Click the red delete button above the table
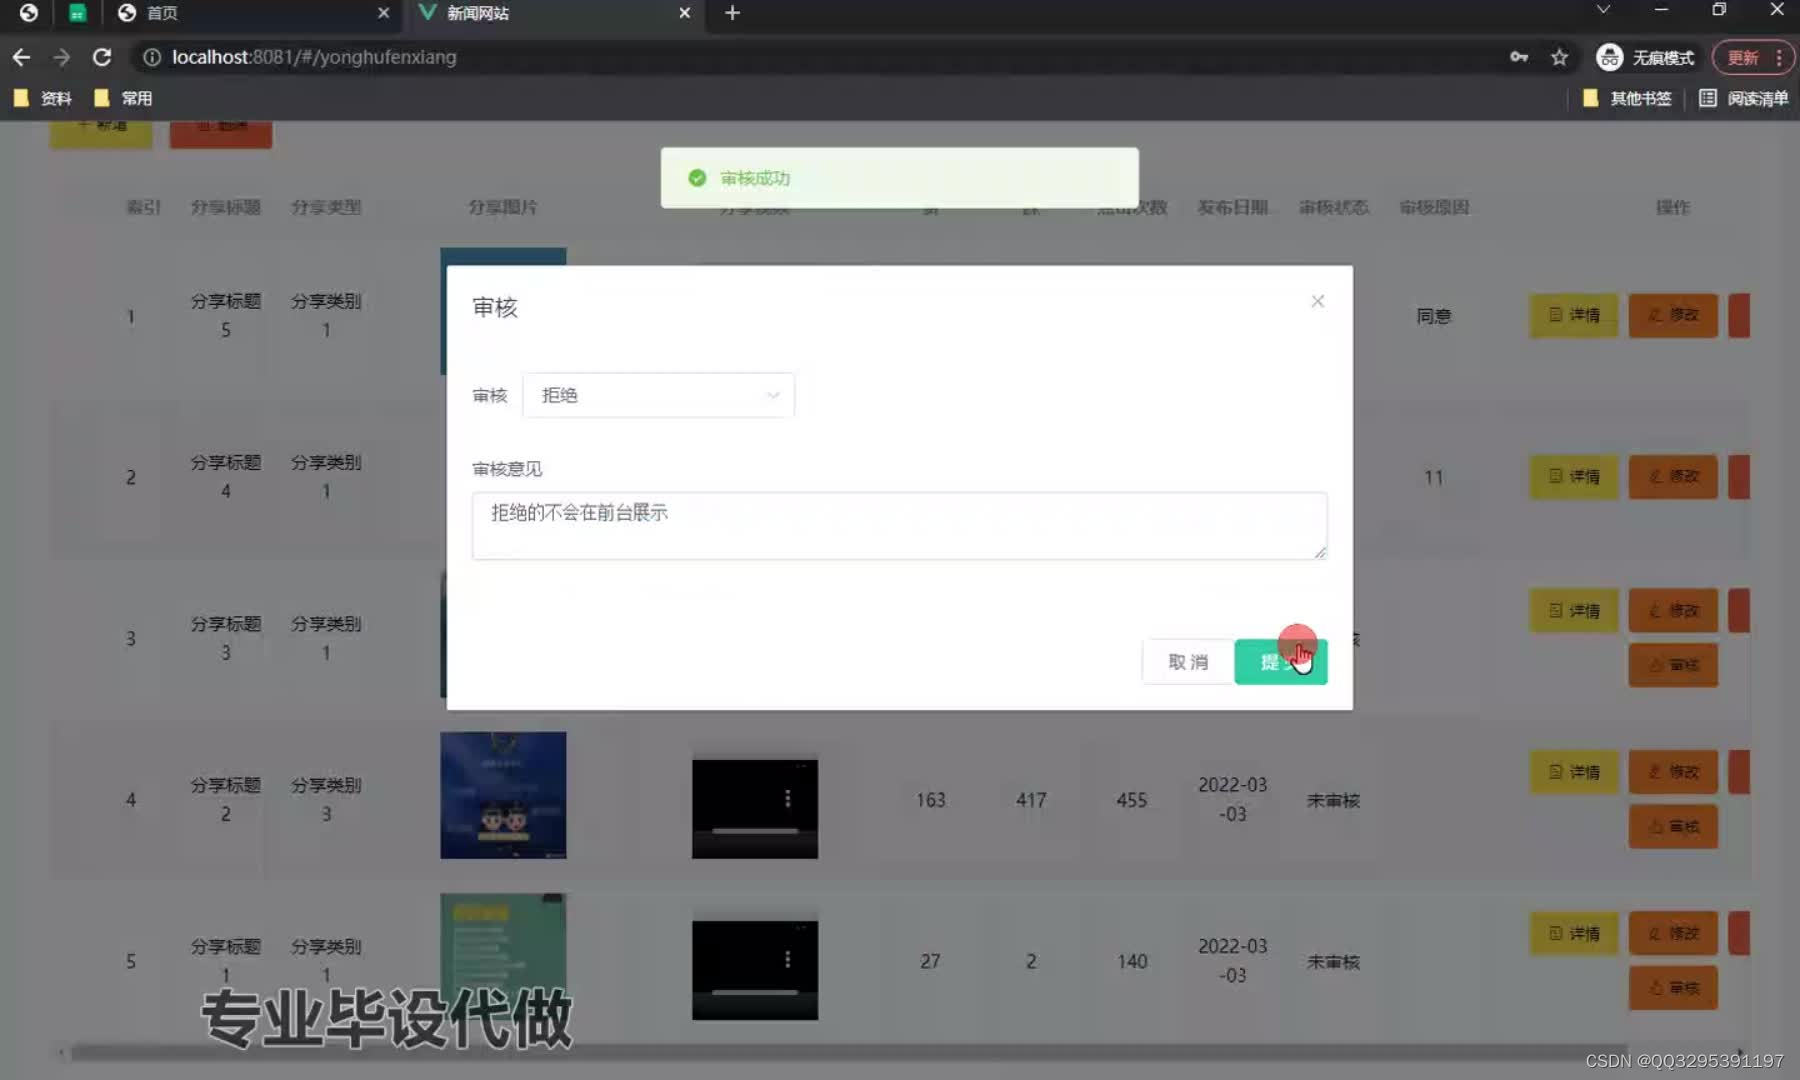The width and height of the screenshot is (1800, 1080). [221, 133]
